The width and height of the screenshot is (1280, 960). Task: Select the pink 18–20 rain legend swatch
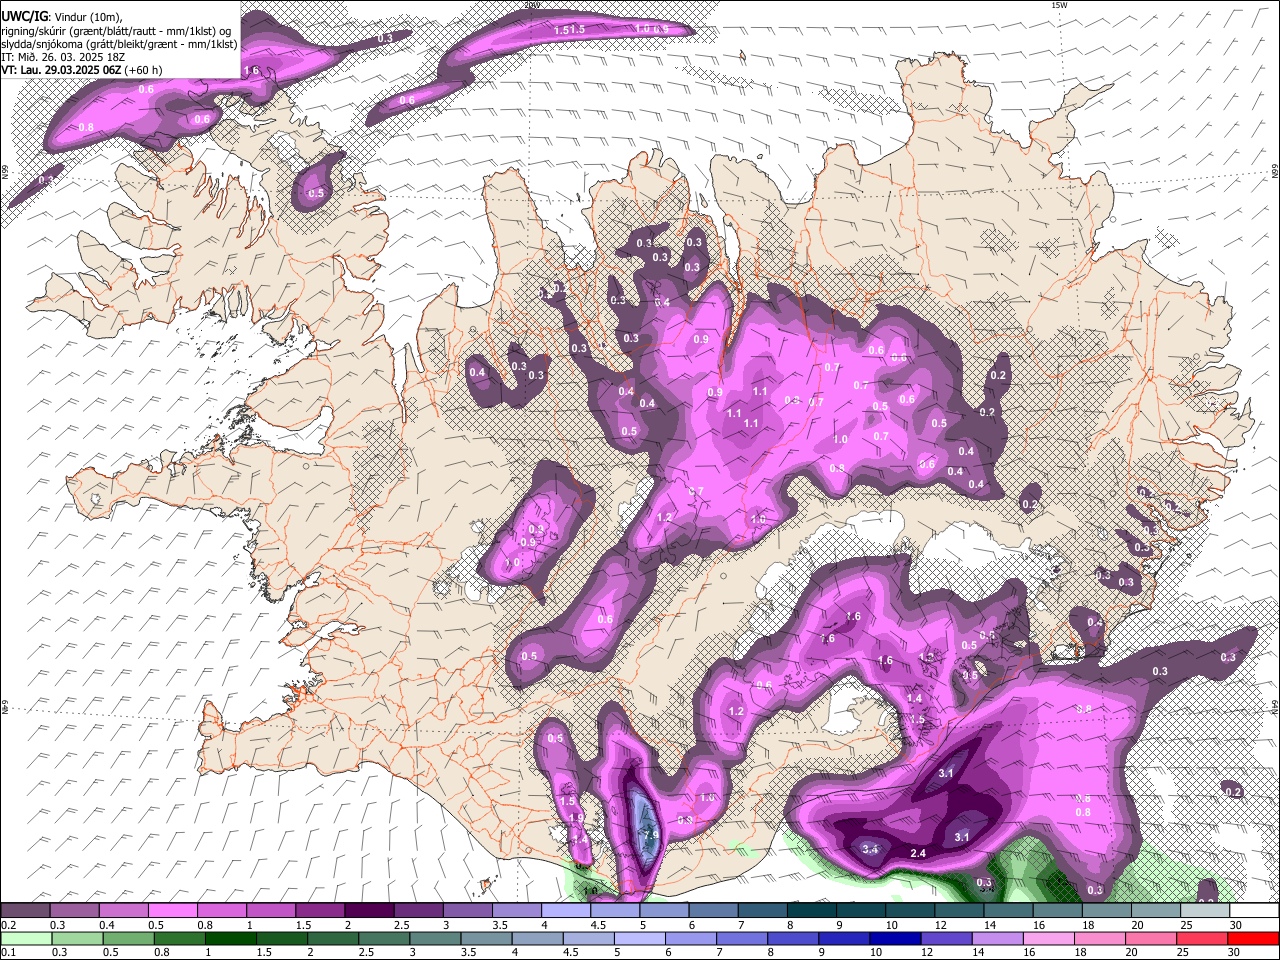[x=1101, y=938]
